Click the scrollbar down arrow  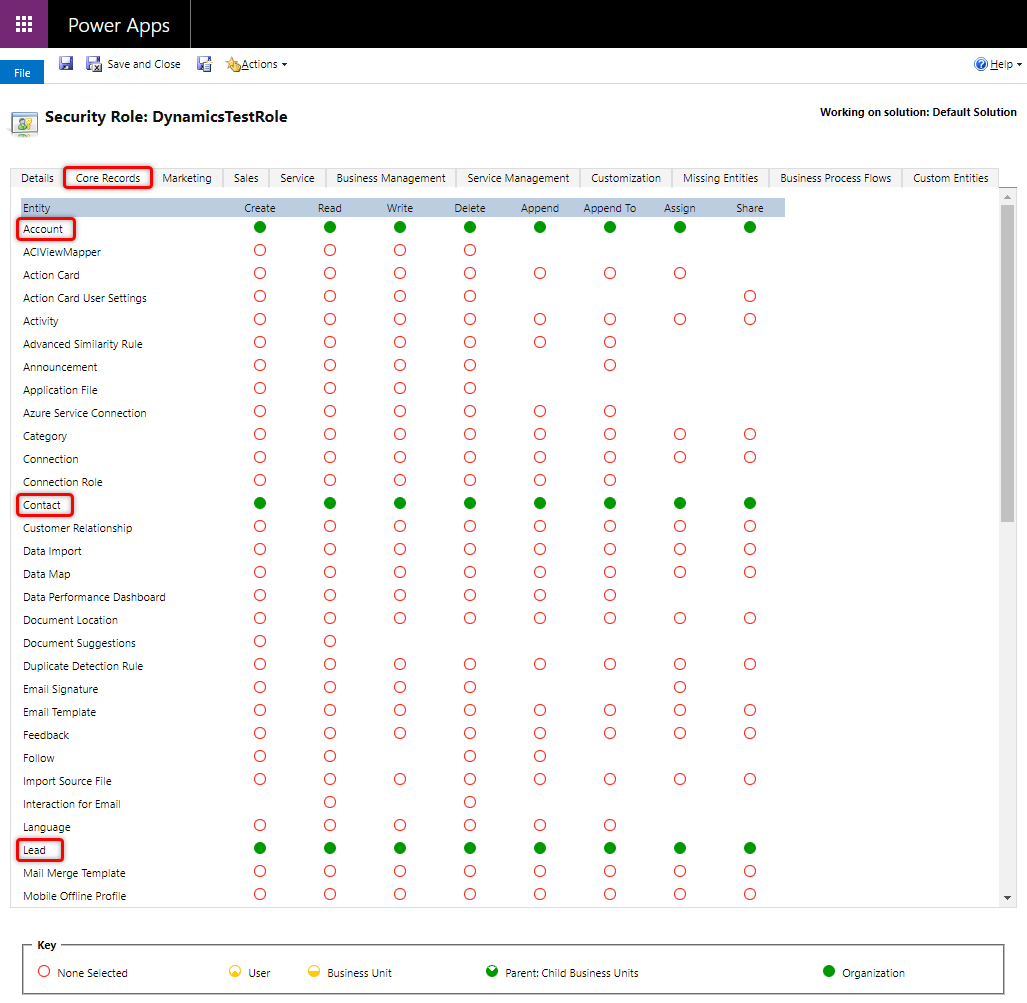click(1007, 898)
